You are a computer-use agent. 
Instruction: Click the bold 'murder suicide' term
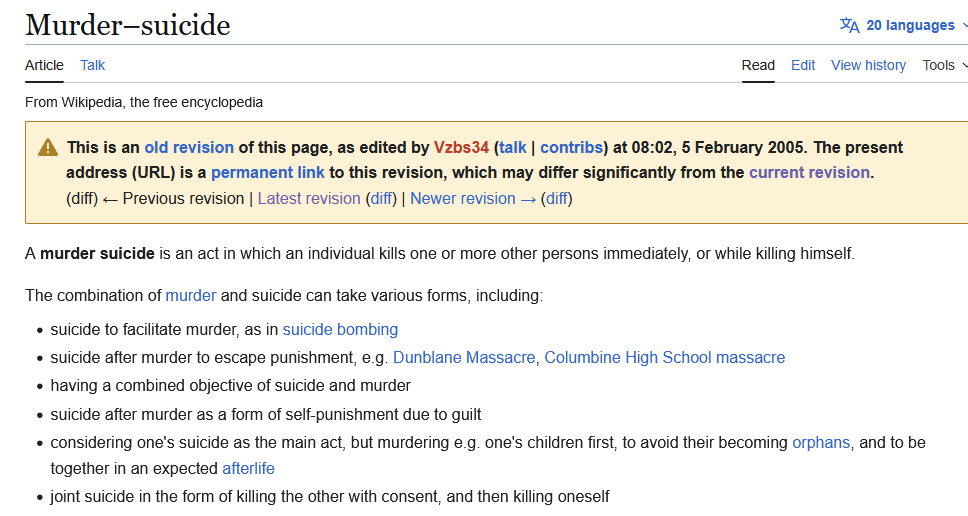(x=98, y=254)
